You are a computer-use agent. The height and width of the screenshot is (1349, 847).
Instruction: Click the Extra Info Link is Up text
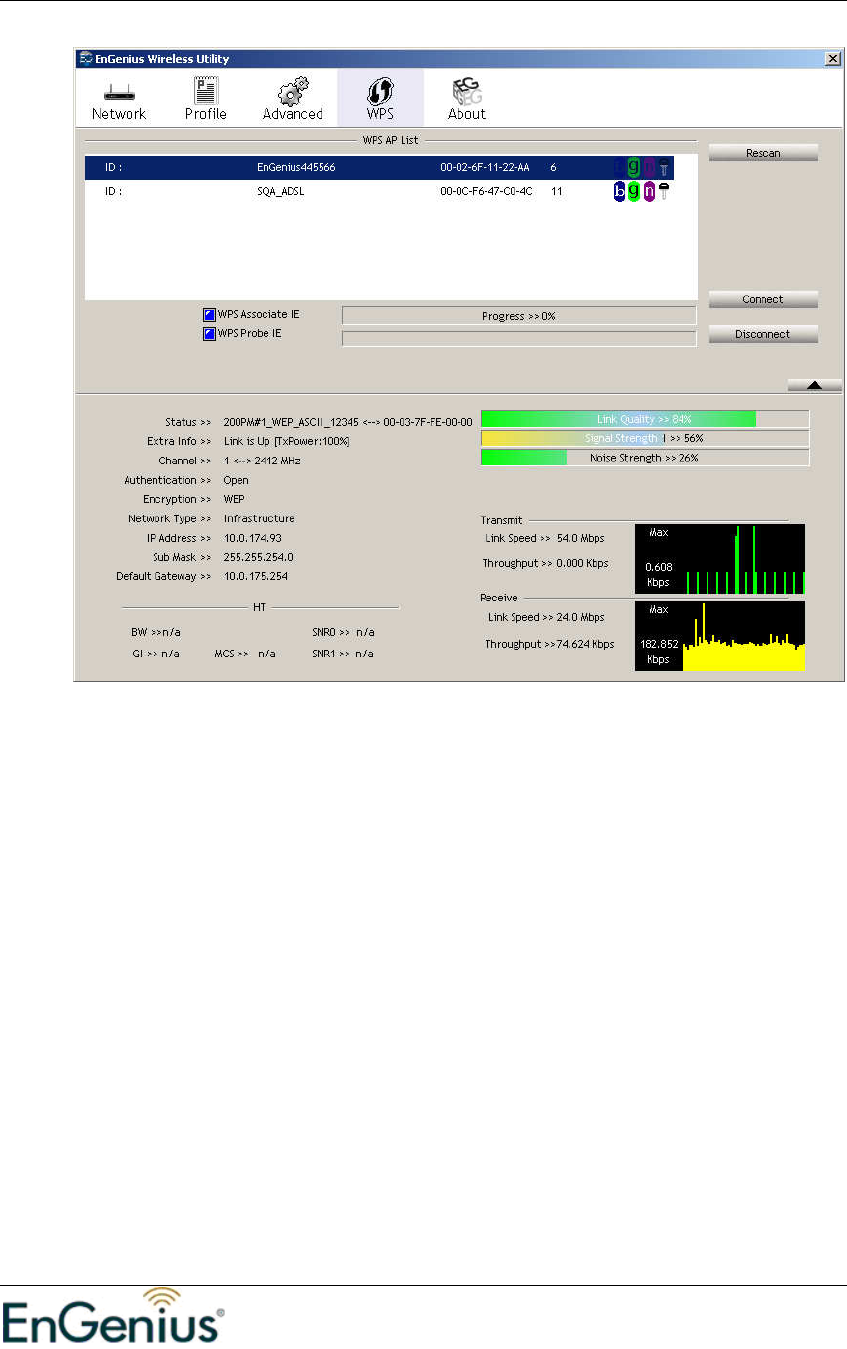(286, 441)
